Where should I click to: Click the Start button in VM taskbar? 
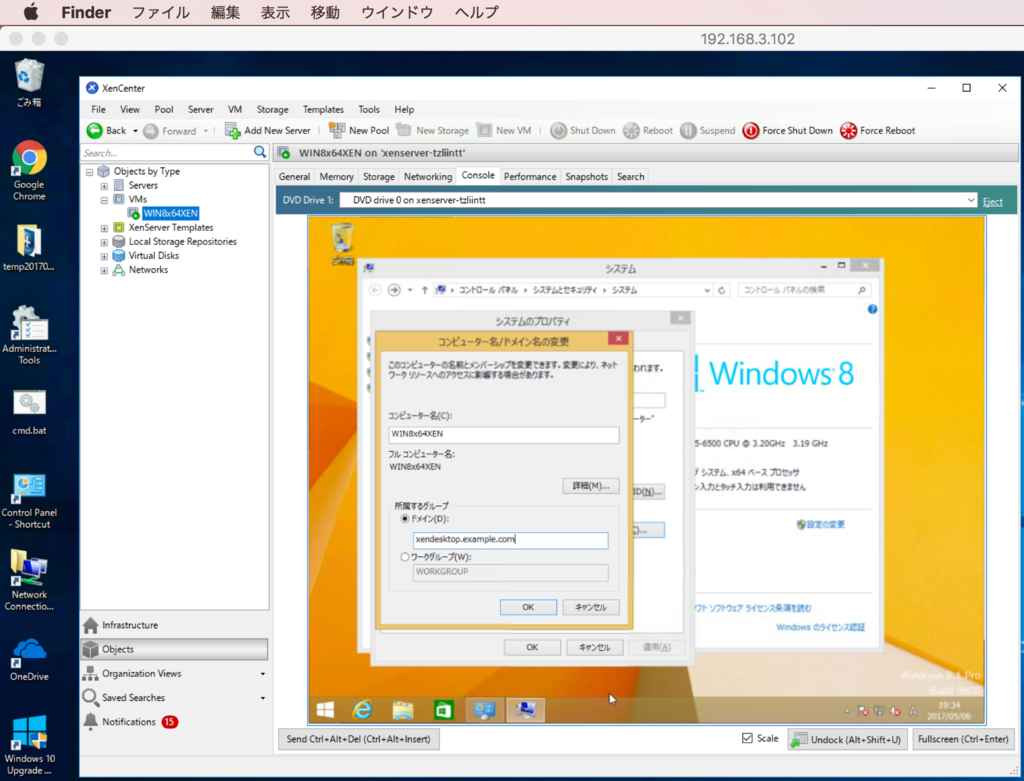pyautogui.click(x=325, y=710)
